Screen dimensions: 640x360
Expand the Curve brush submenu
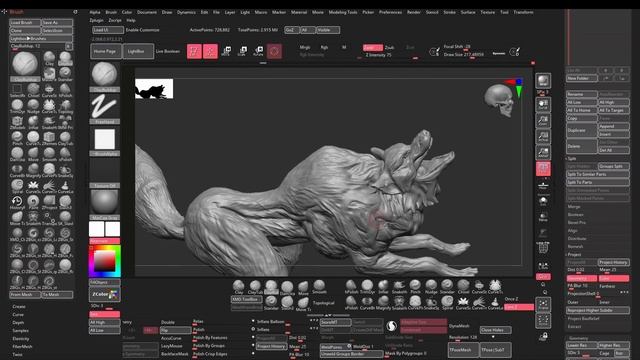(18, 315)
